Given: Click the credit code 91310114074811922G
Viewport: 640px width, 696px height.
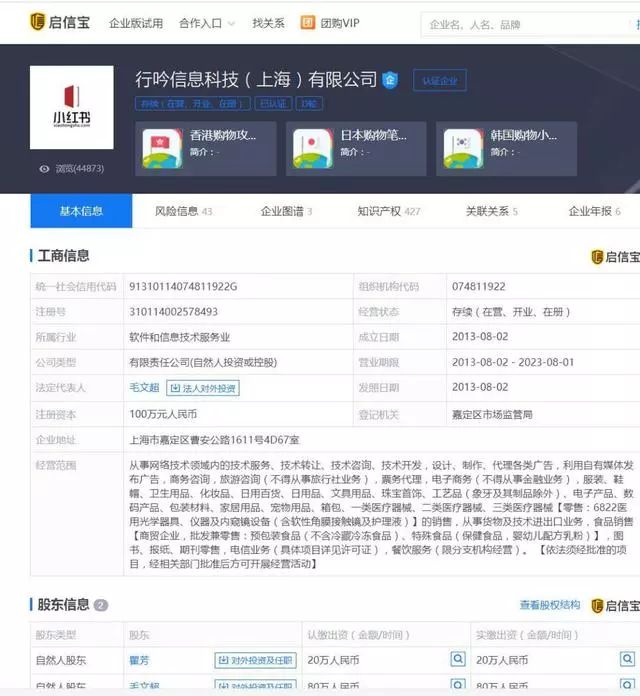Looking at the screenshot, I should 183,287.
